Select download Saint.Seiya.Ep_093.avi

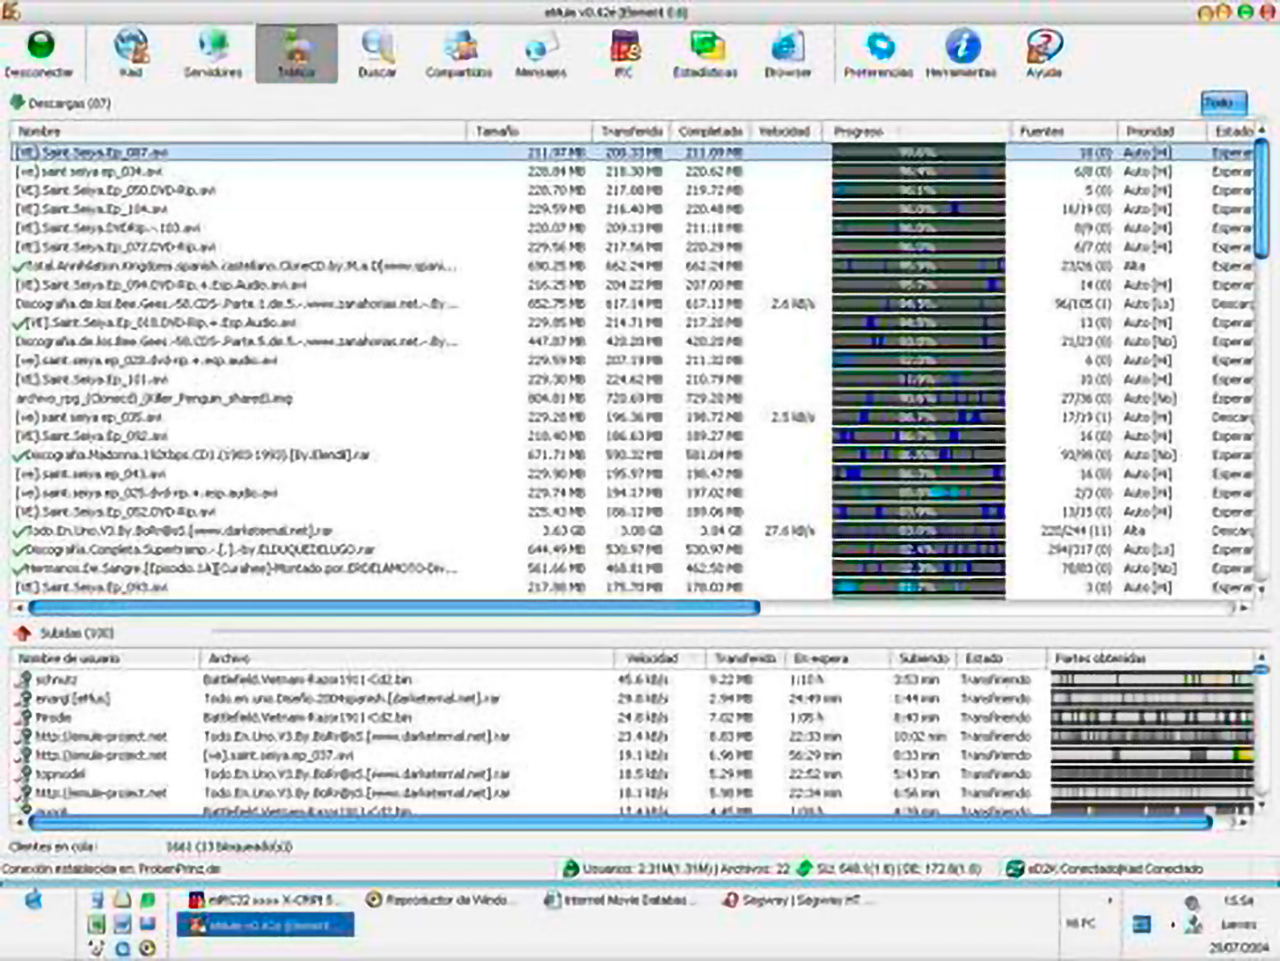[631, 587]
